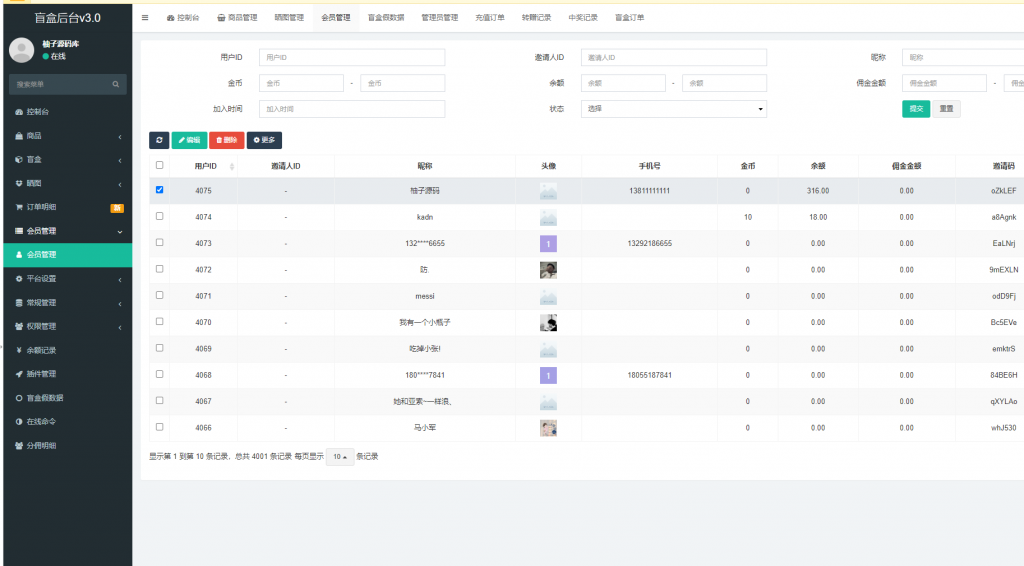Switch to the 中奖记录 top tab
Viewport: 1024px width, 566px height.
(x=583, y=18)
